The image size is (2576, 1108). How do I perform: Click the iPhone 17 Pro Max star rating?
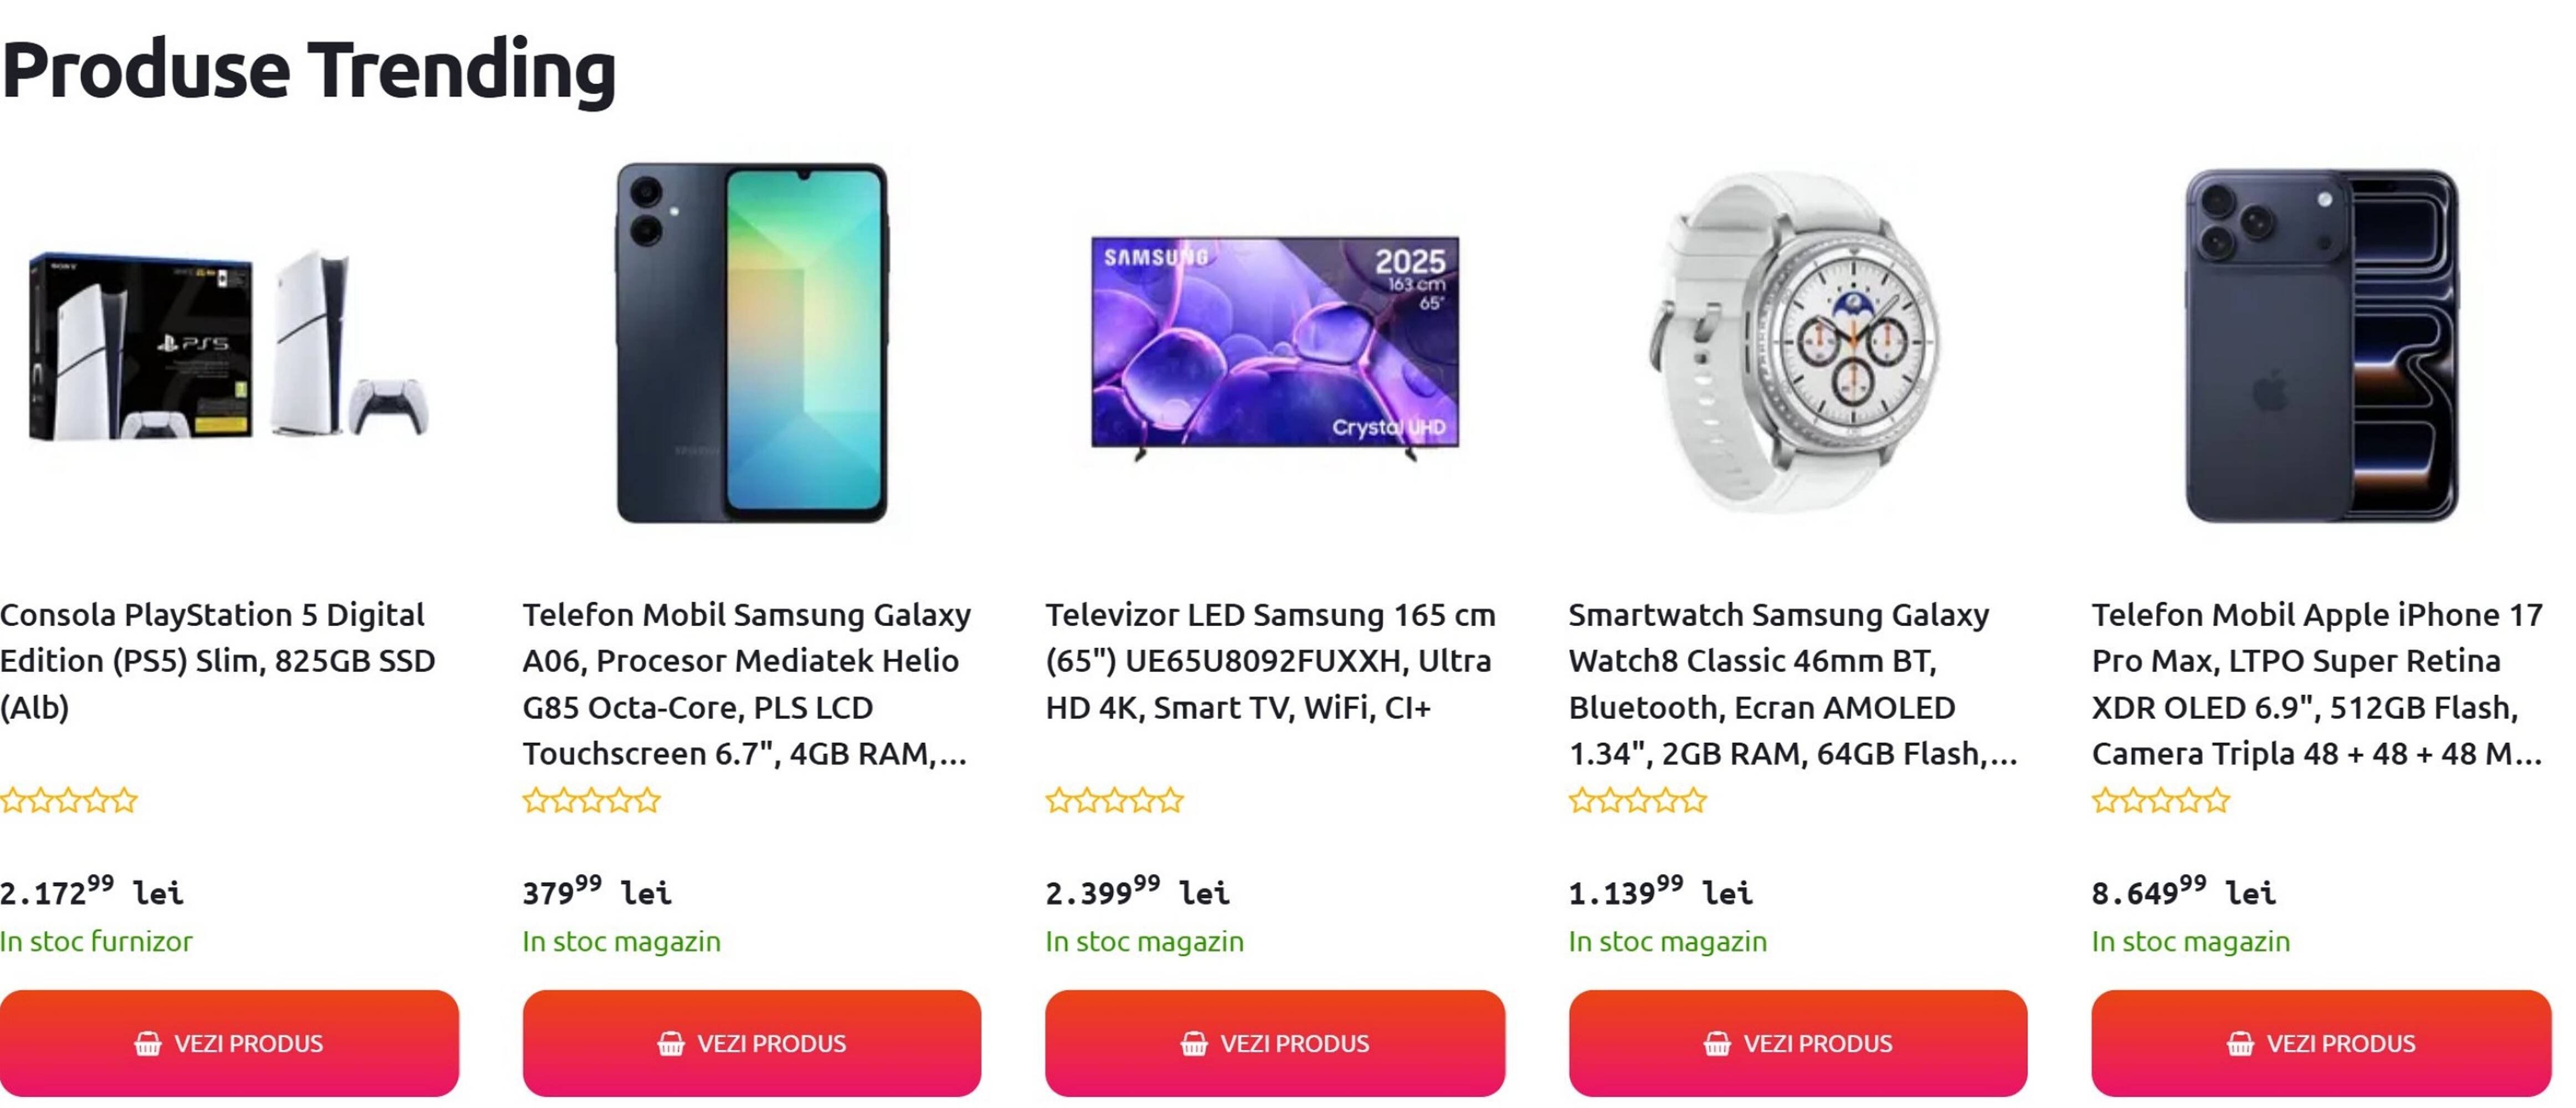tap(2161, 801)
